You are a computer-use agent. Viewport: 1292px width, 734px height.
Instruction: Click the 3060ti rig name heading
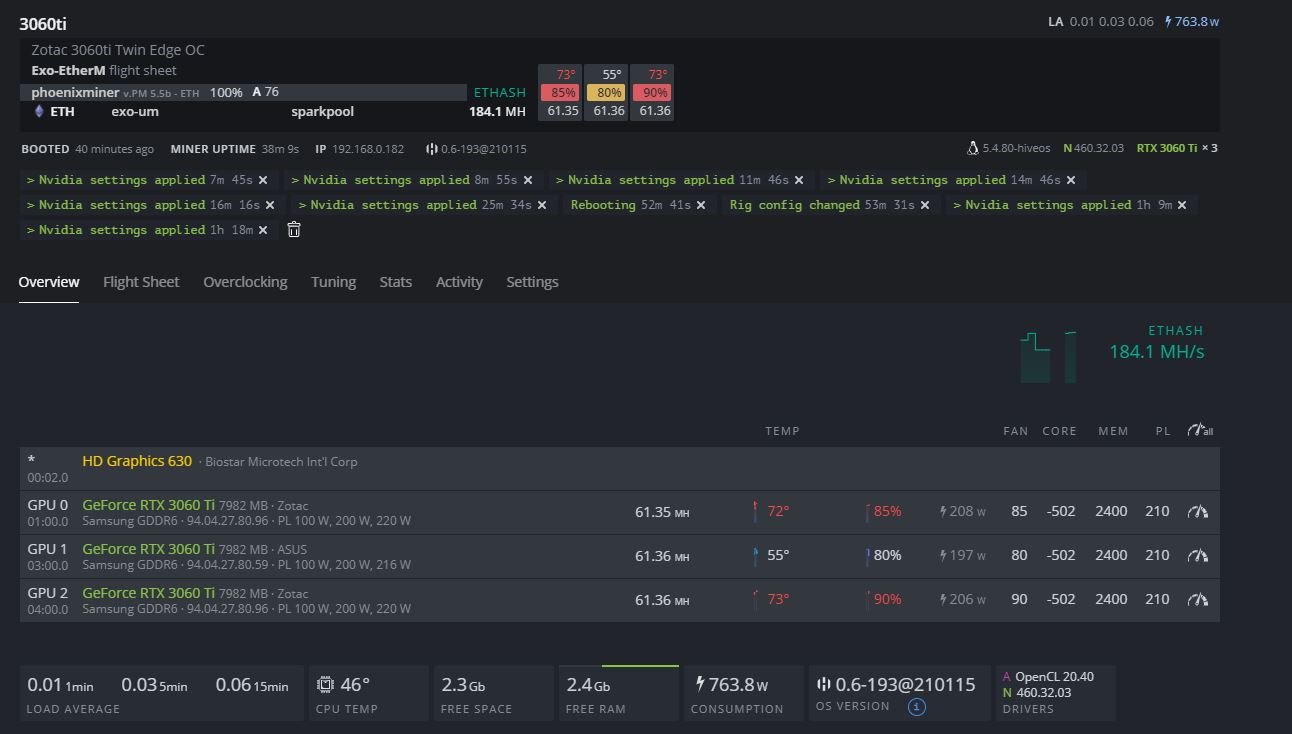click(43, 23)
